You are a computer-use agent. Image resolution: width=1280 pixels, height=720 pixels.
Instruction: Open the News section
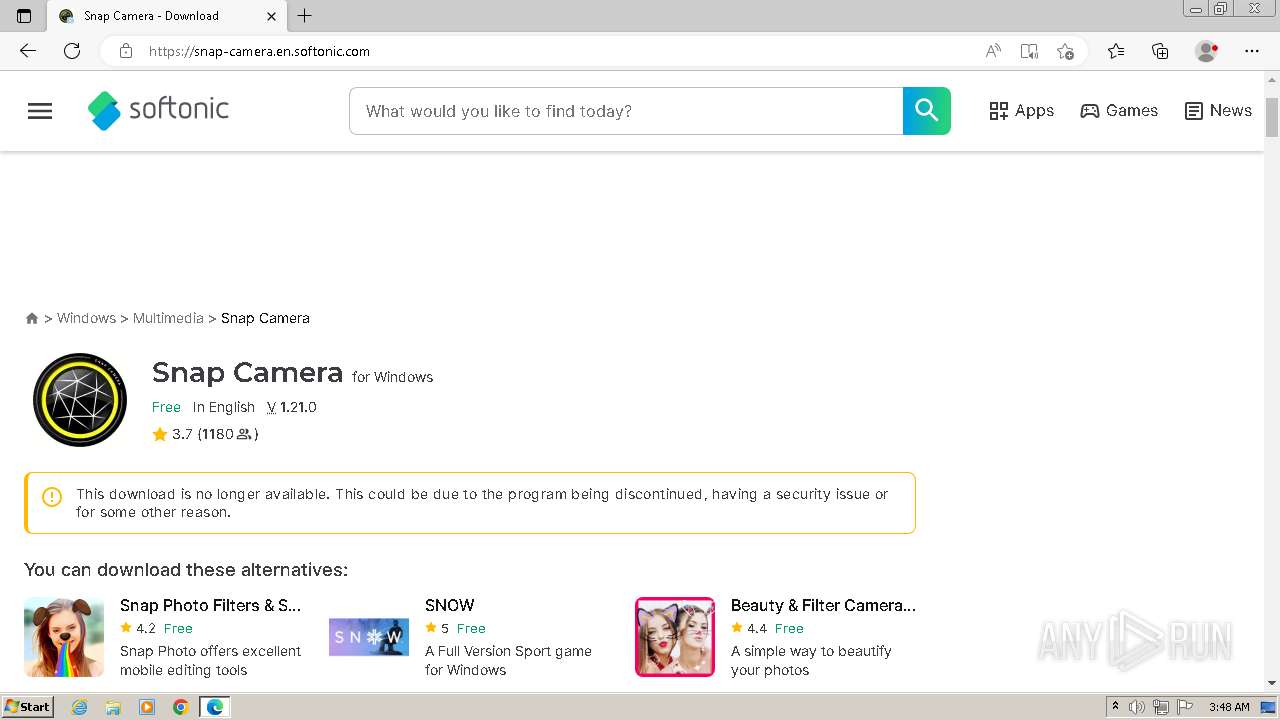(x=1218, y=111)
